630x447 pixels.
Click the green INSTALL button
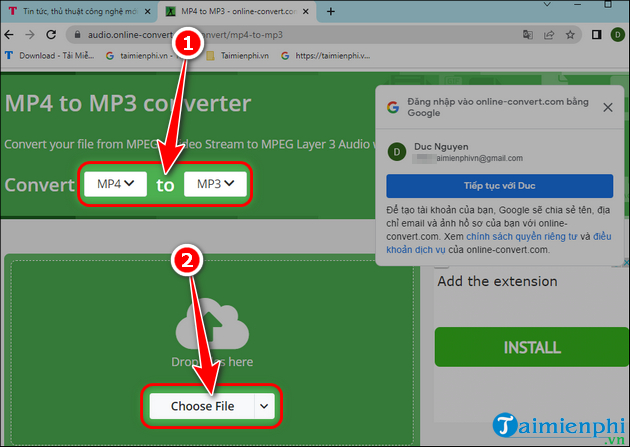click(x=532, y=347)
